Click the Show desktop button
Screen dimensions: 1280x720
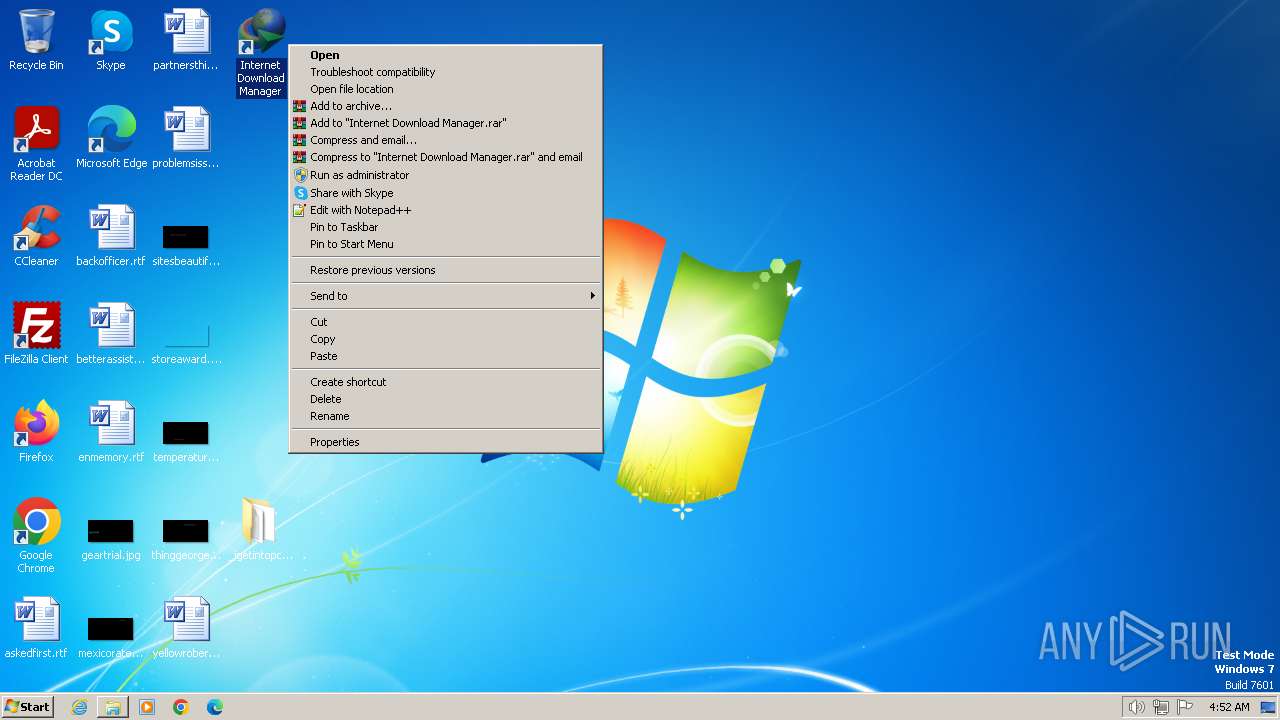1269,707
